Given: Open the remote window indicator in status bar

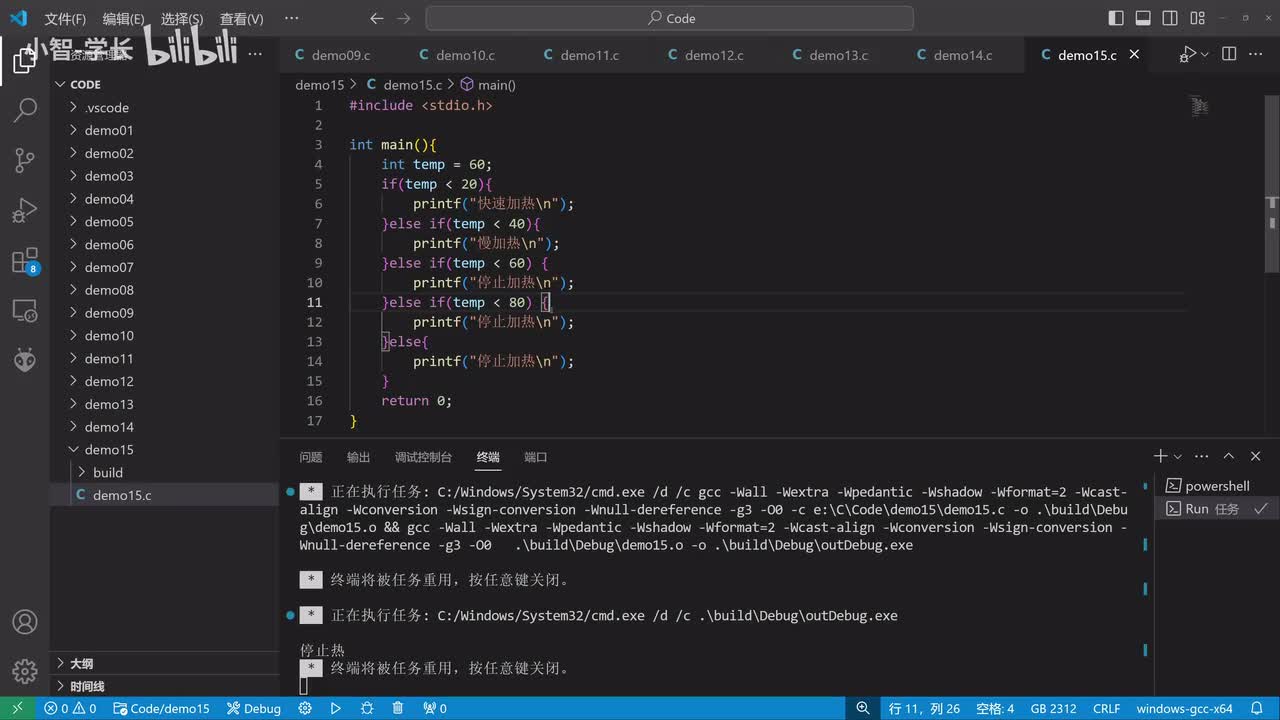Looking at the screenshot, I should [x=17, y=708].
